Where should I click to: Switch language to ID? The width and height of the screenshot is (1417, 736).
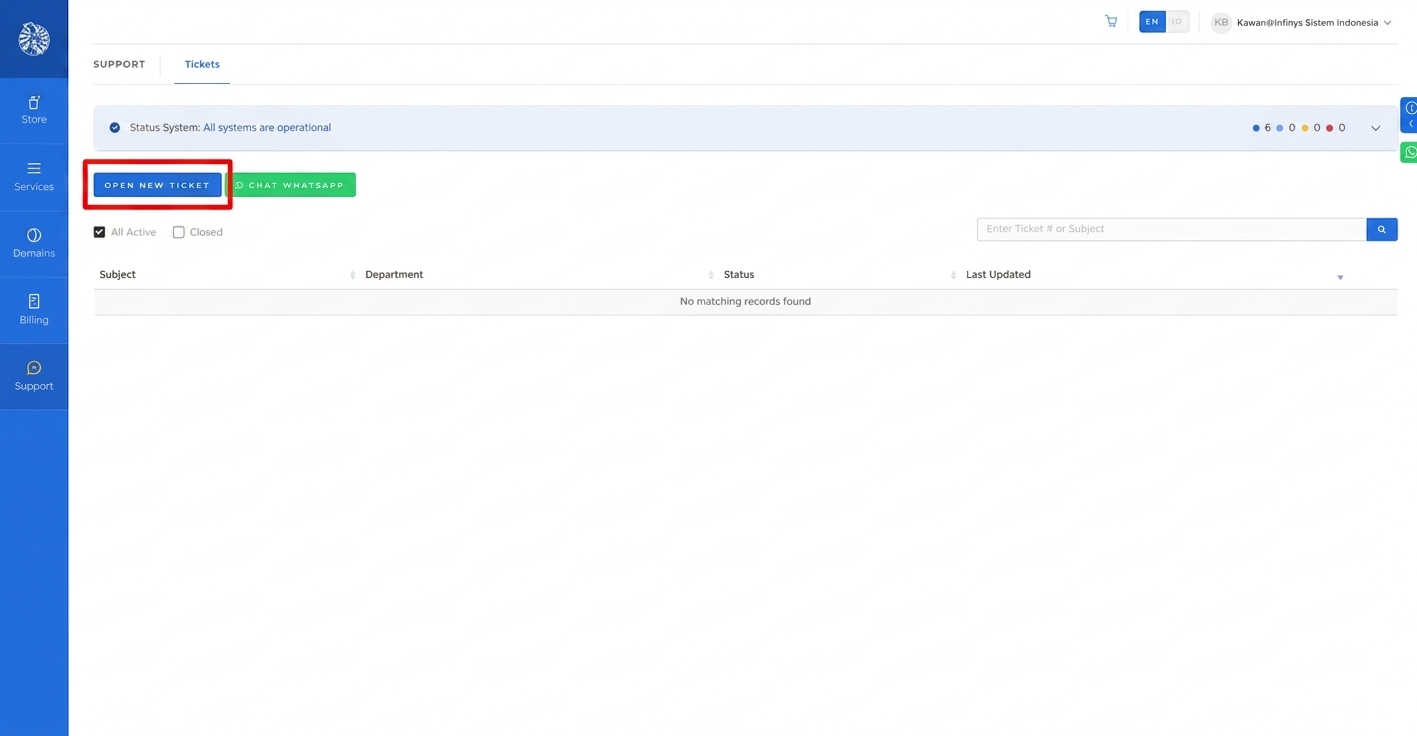1177,22
